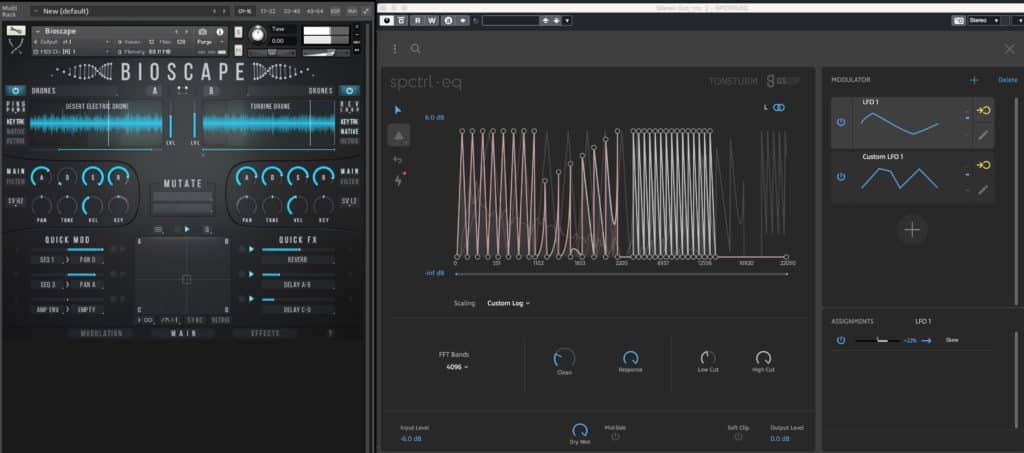This screenshot has width=1024, height=453.
Task: Open the REVERB quick FX dropdown
Action: 298,260
